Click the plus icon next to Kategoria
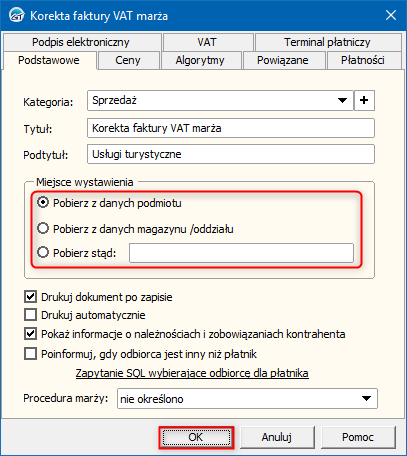Viewport: 407px width, 456px height. click(364, 100)
